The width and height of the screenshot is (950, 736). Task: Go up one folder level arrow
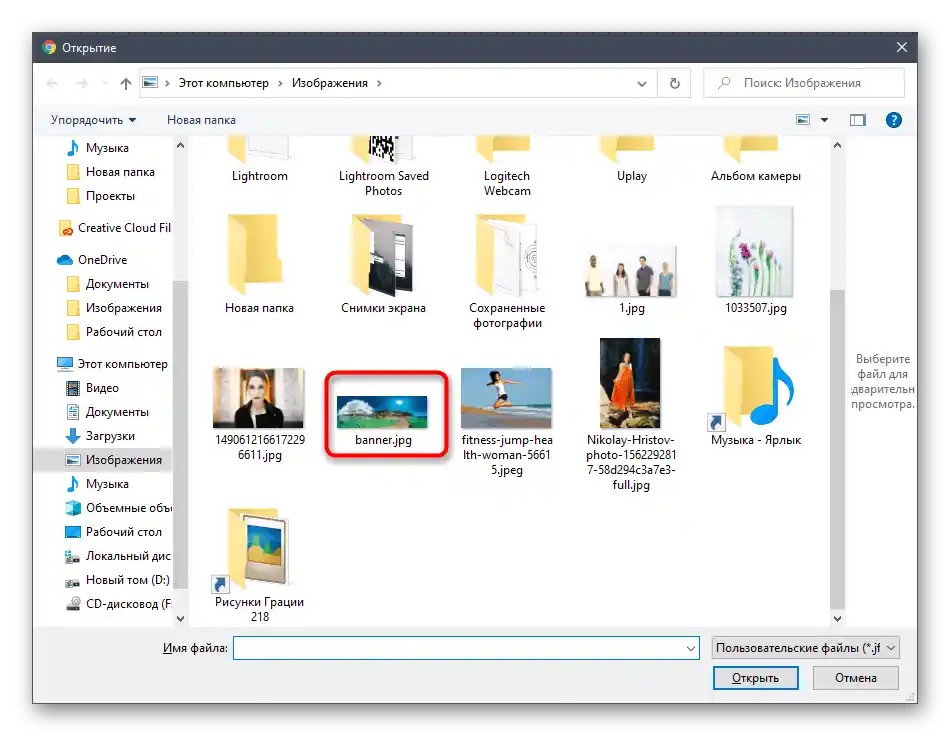tap(125, 83)
